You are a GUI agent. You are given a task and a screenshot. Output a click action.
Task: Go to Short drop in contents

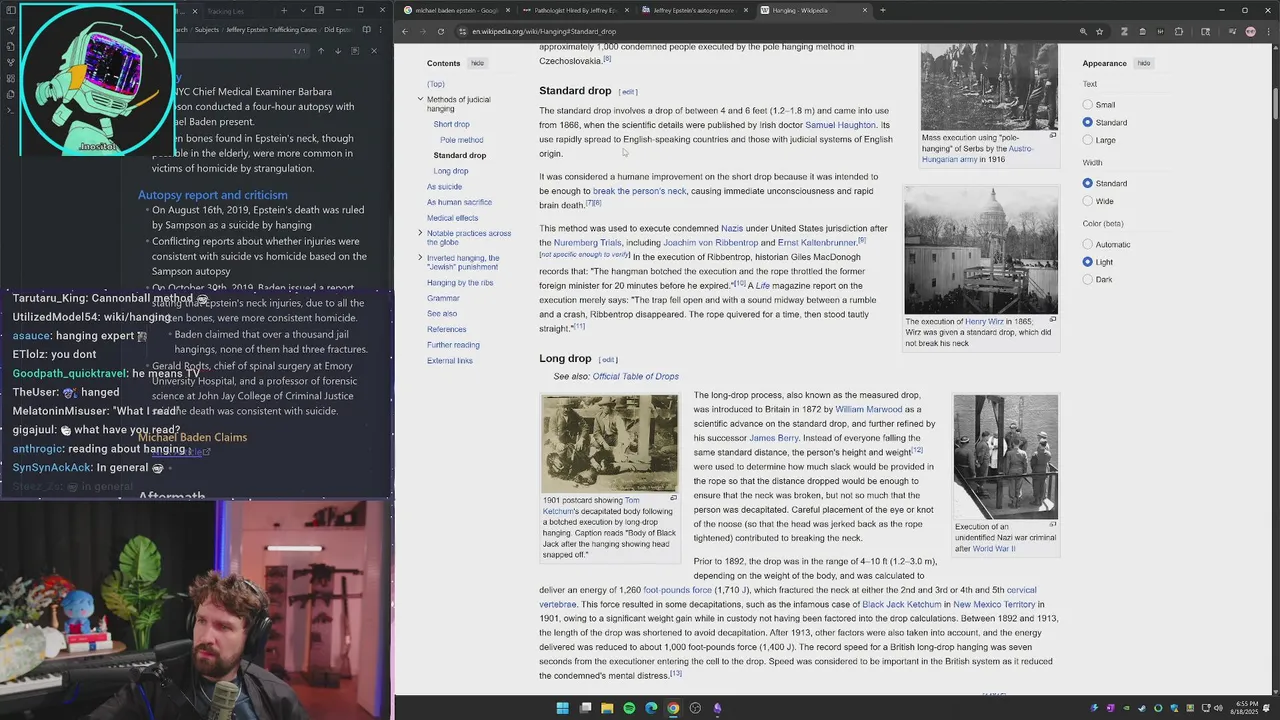pos(451,124)
